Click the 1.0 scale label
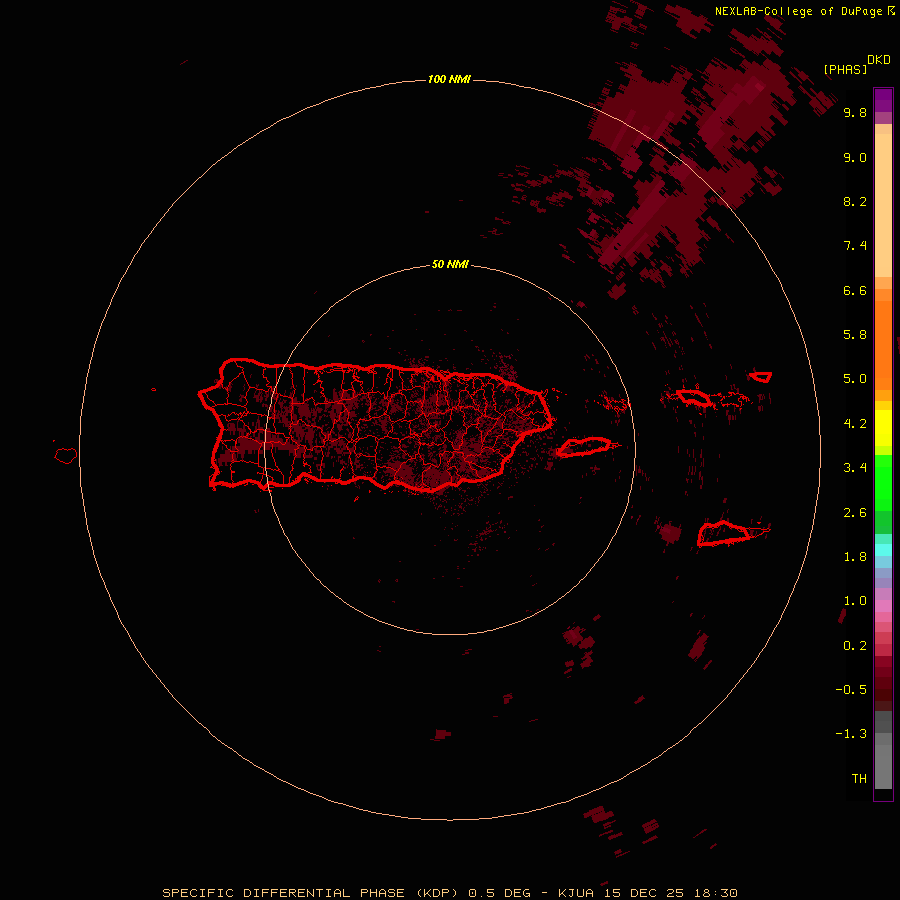The height and width of the screenshot is (900, 900). tap(855, 601)
